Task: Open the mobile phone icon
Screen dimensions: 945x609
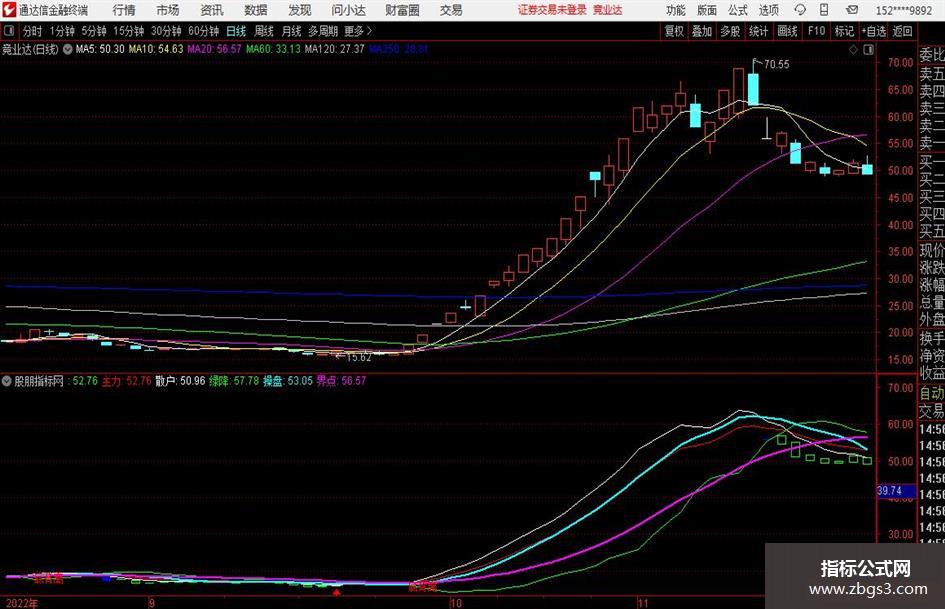Action: (x=824, y=10)
